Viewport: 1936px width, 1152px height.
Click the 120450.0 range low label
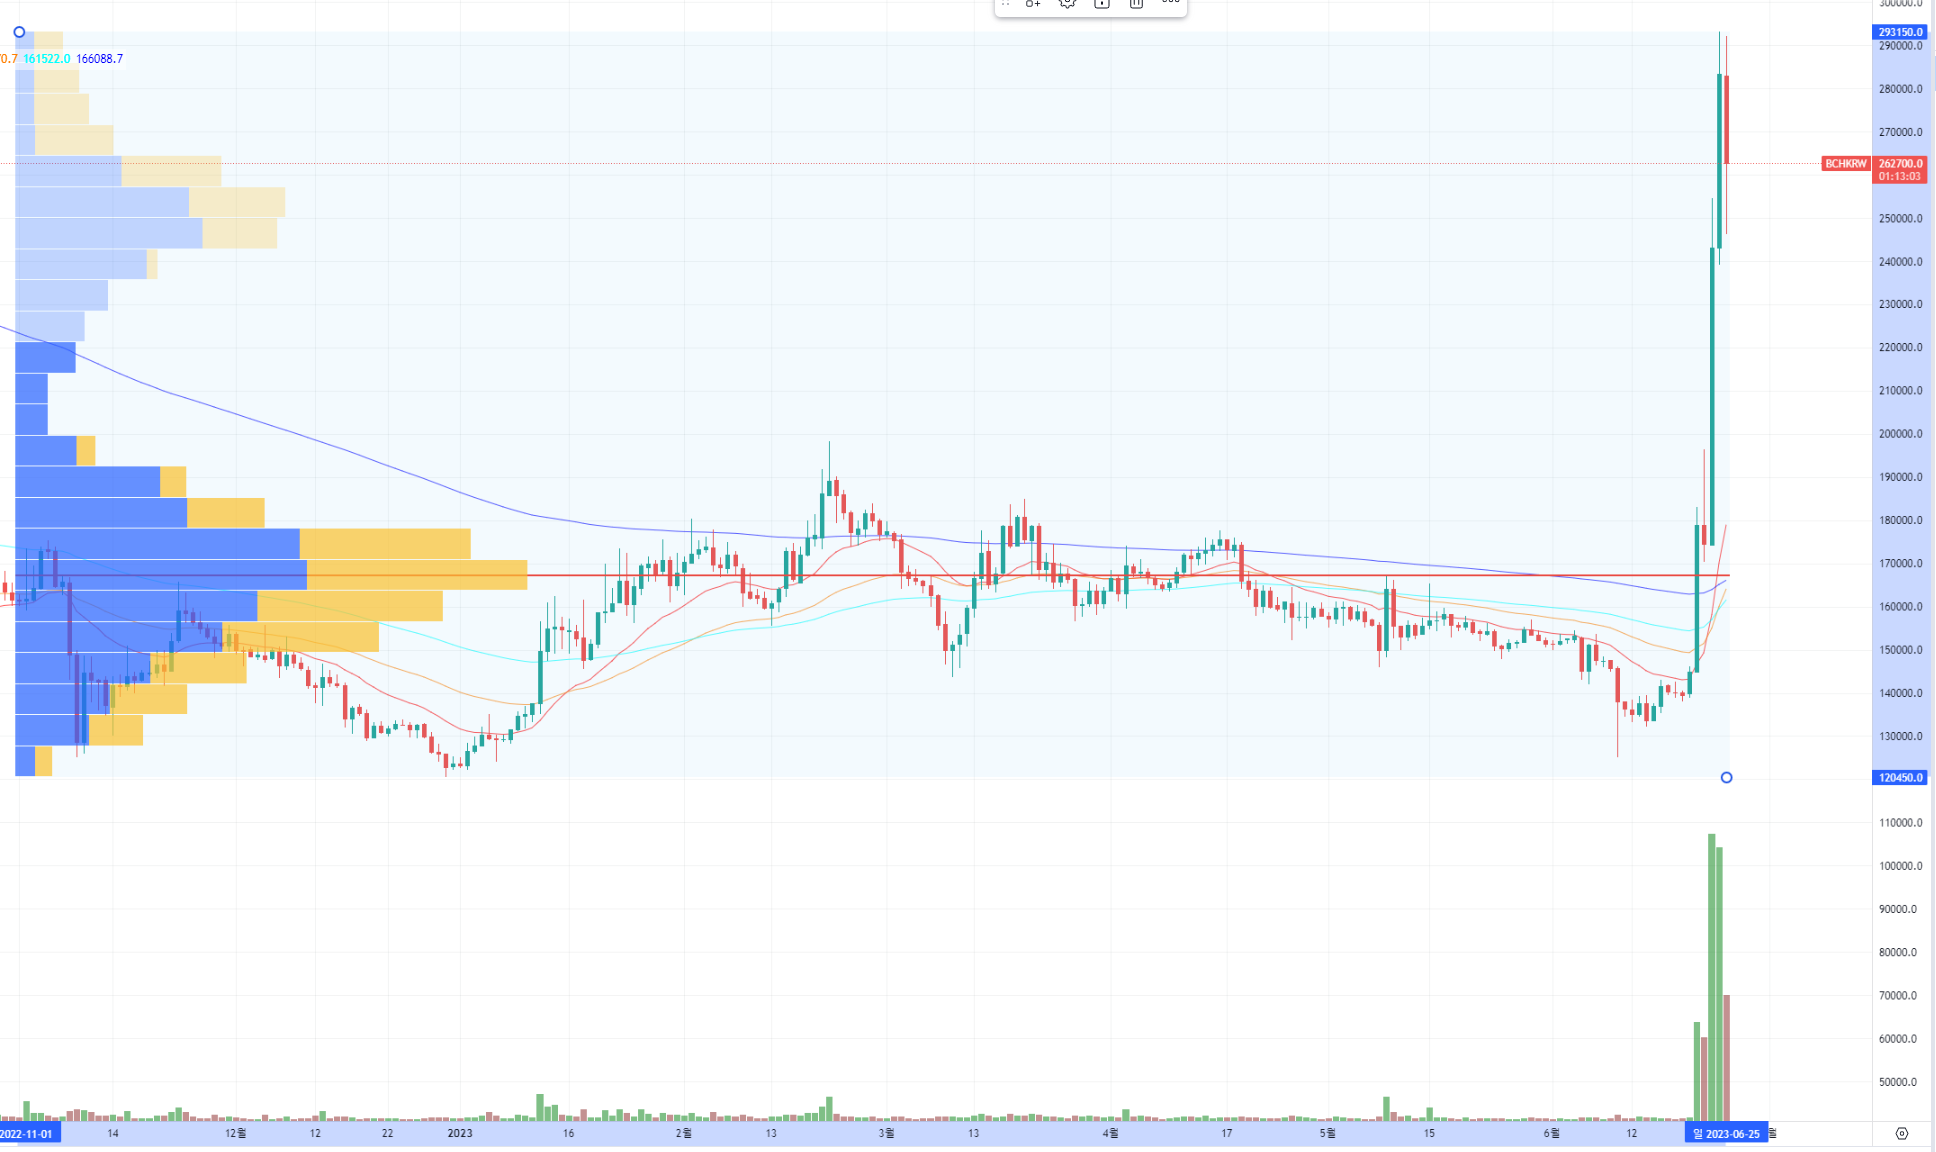click(x=1899, y=777)
